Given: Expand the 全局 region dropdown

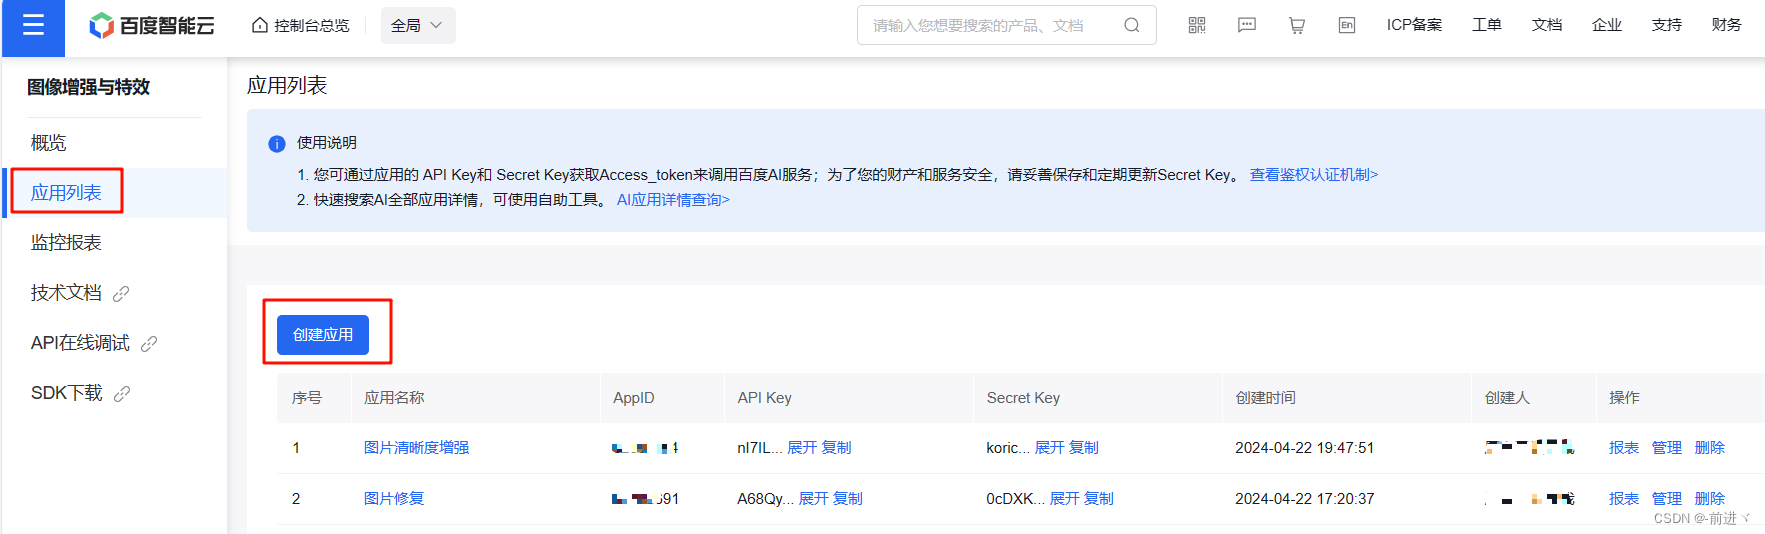Looking at the screenshot, I should pyautogui.click(x=418, y=25).
